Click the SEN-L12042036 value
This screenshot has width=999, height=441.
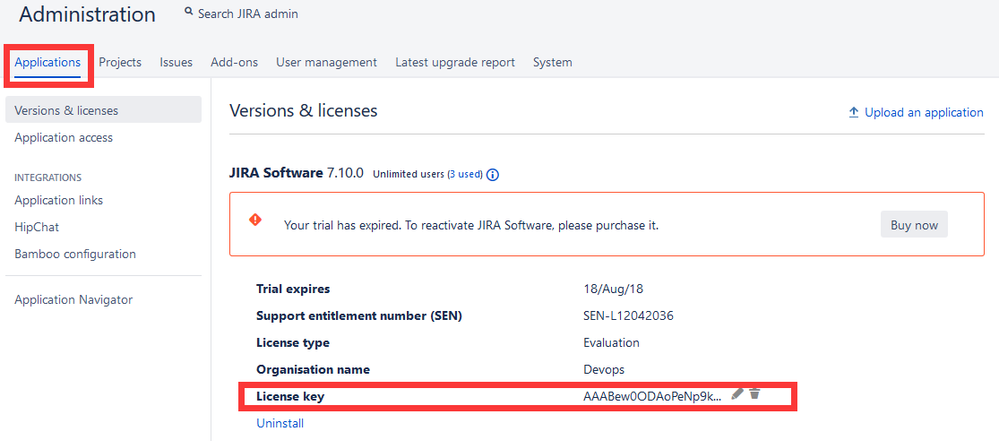tap(629, 315)
